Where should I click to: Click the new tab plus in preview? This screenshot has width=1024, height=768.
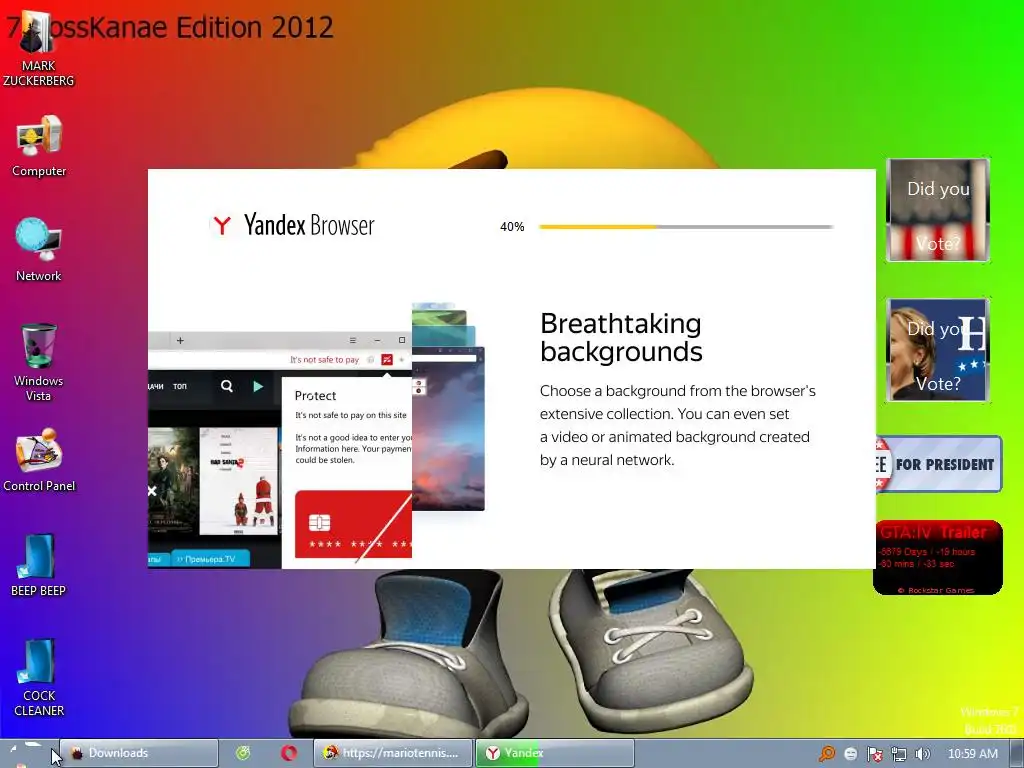[180, 340]
